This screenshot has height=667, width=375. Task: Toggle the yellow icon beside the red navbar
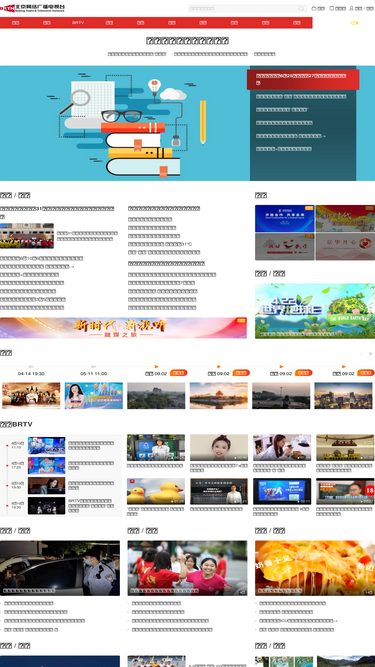click(354, 23)
